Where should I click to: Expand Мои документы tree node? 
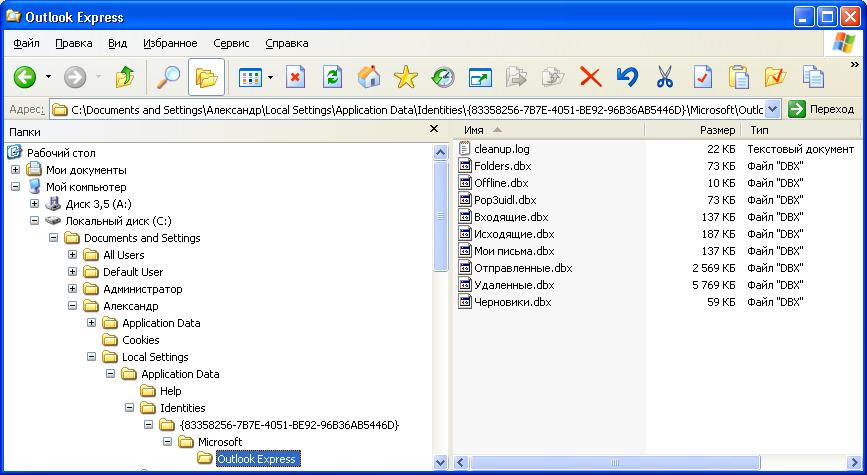click(x=15, y=170)
